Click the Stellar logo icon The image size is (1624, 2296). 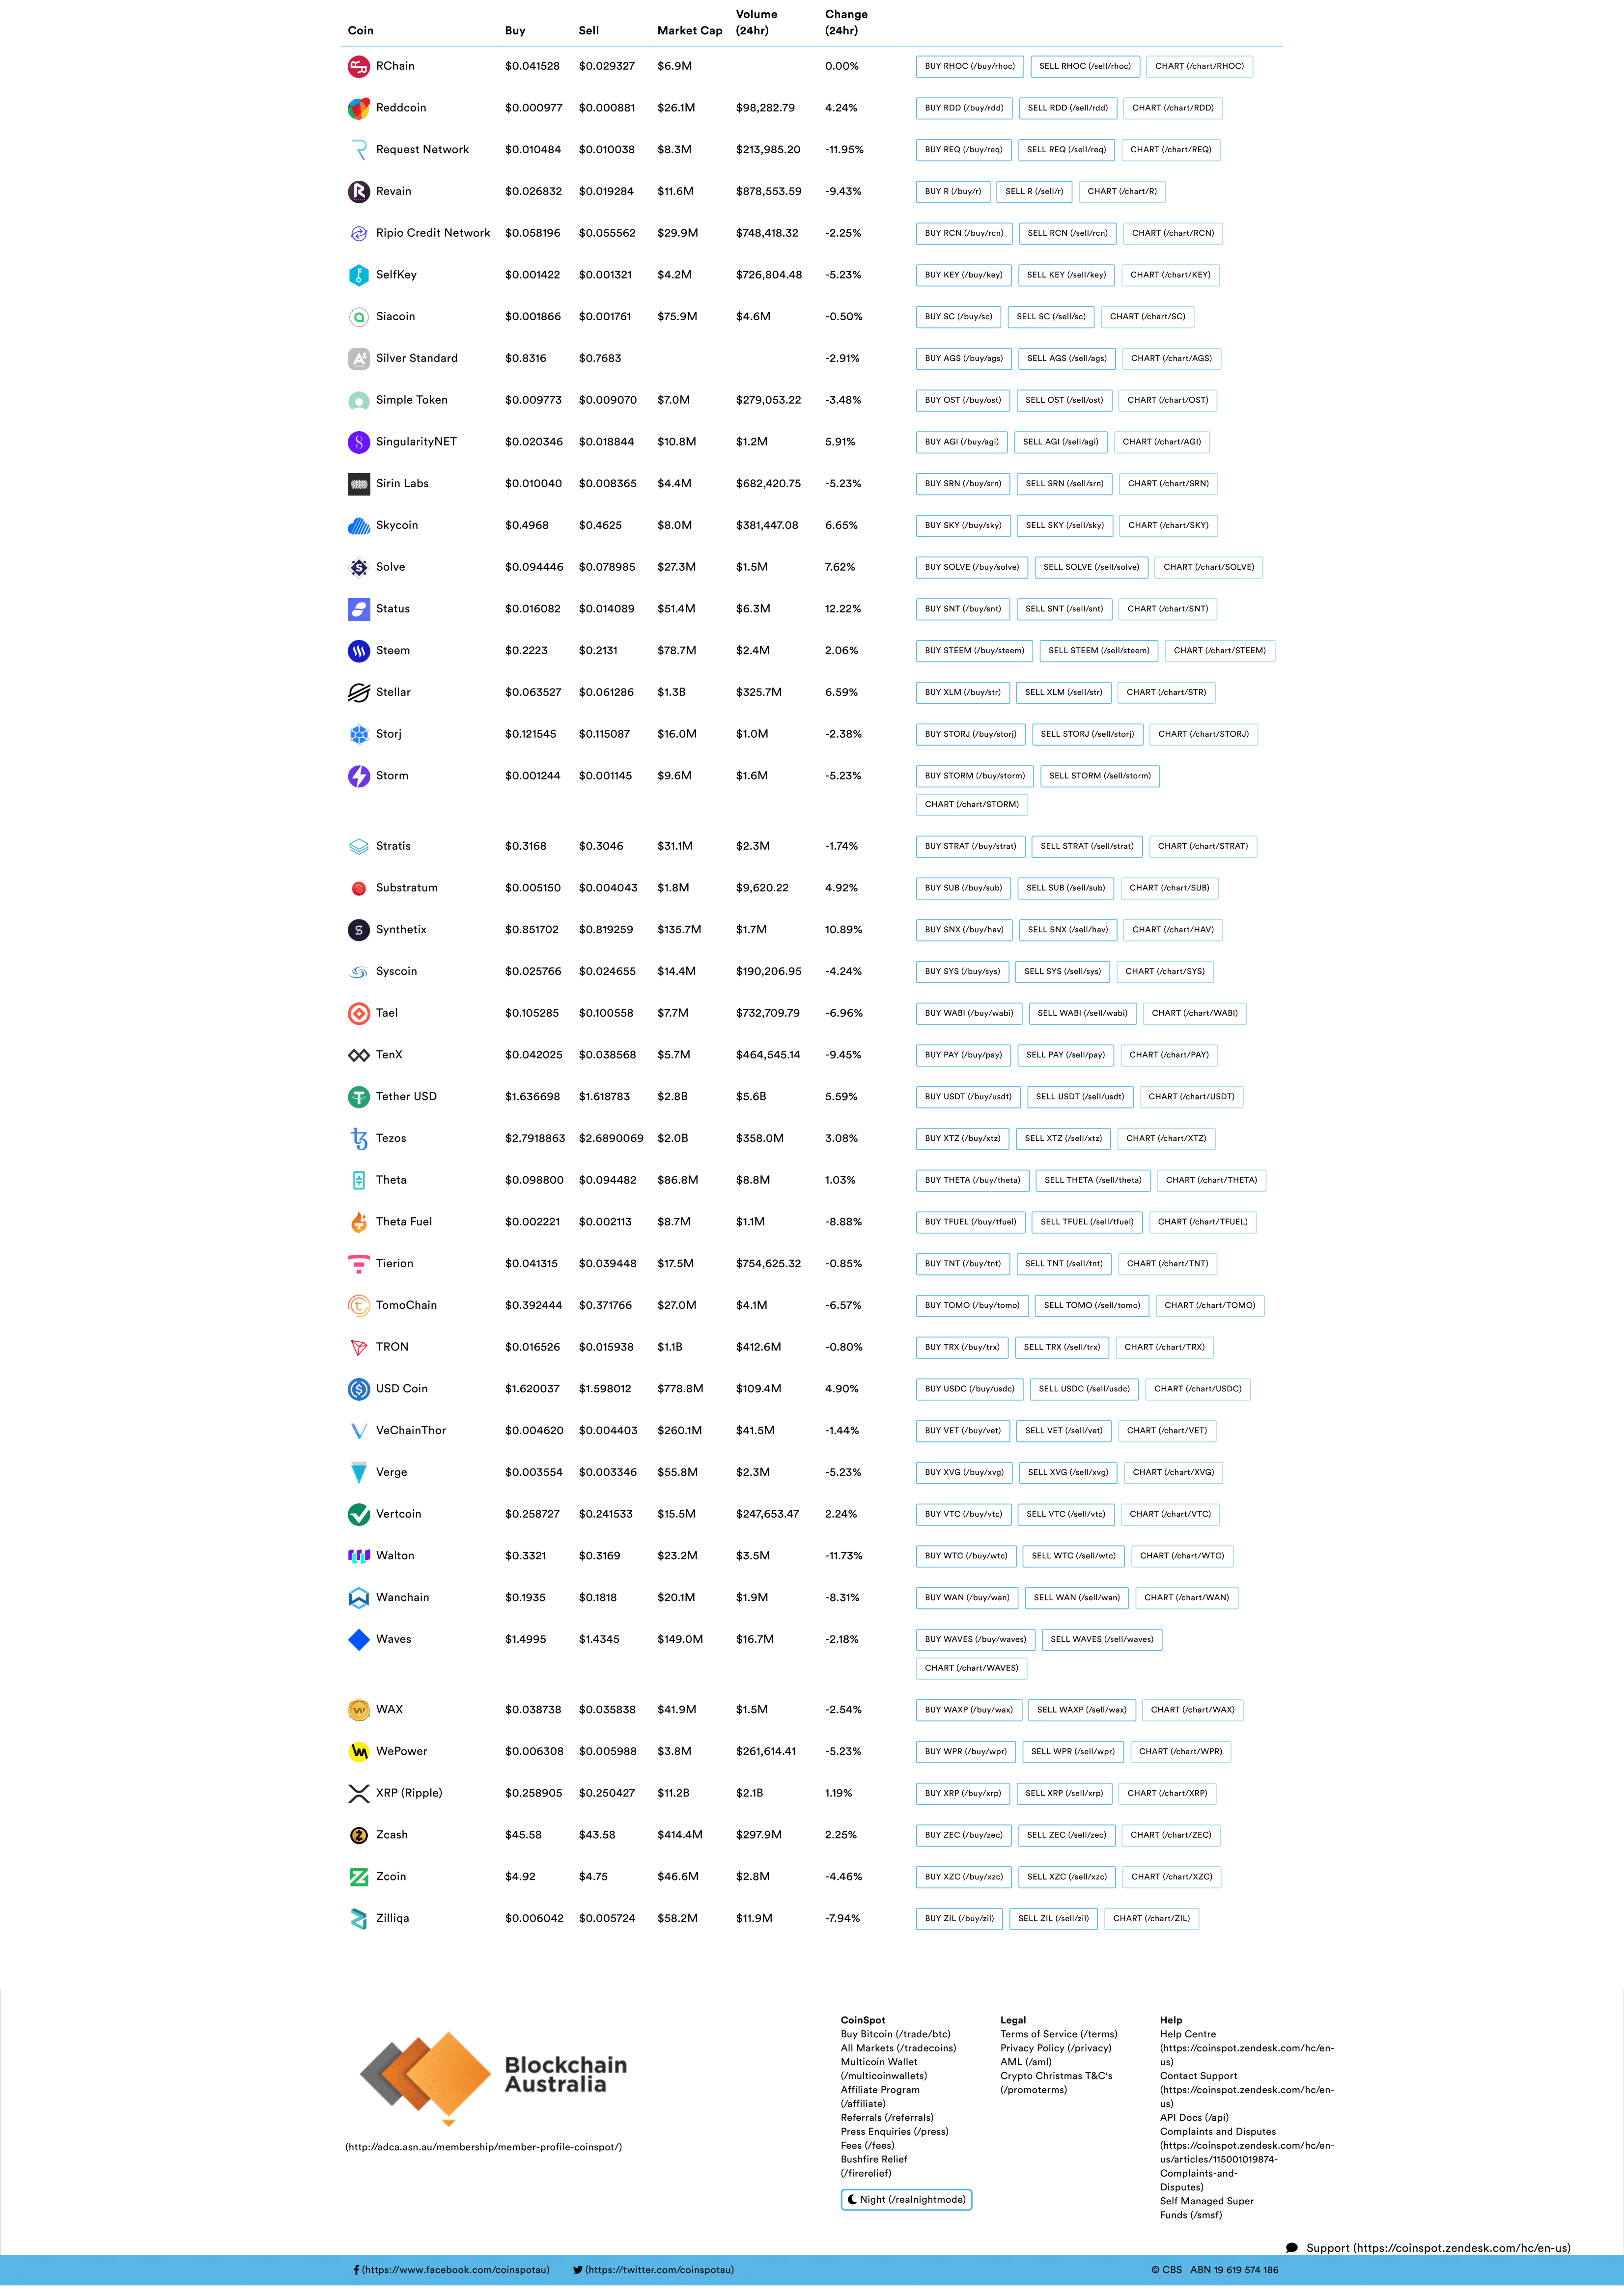(x=358, y=693)
